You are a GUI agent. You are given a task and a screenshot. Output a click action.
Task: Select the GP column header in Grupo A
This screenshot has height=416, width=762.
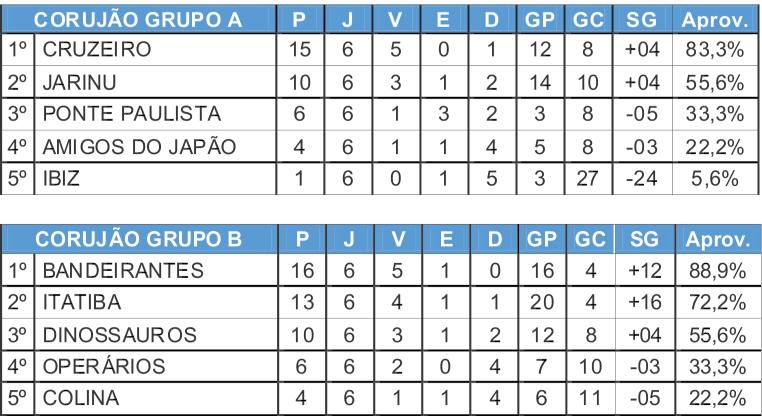click(540, 19)
